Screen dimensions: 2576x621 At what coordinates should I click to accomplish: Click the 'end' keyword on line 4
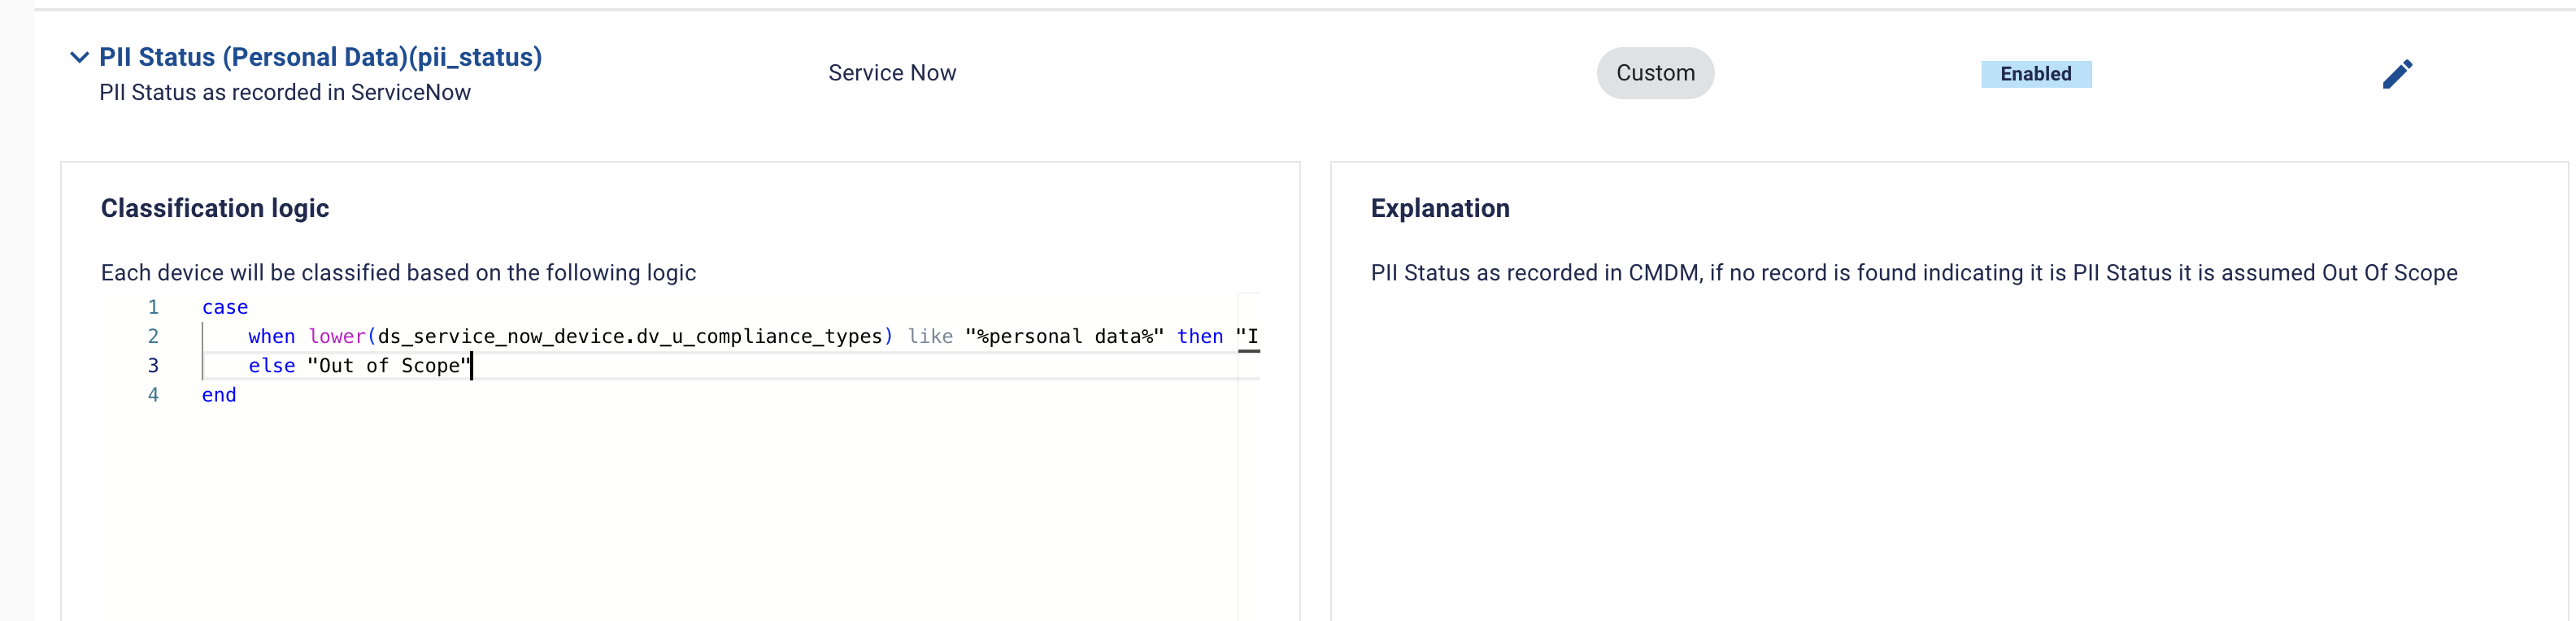[219, 394]
